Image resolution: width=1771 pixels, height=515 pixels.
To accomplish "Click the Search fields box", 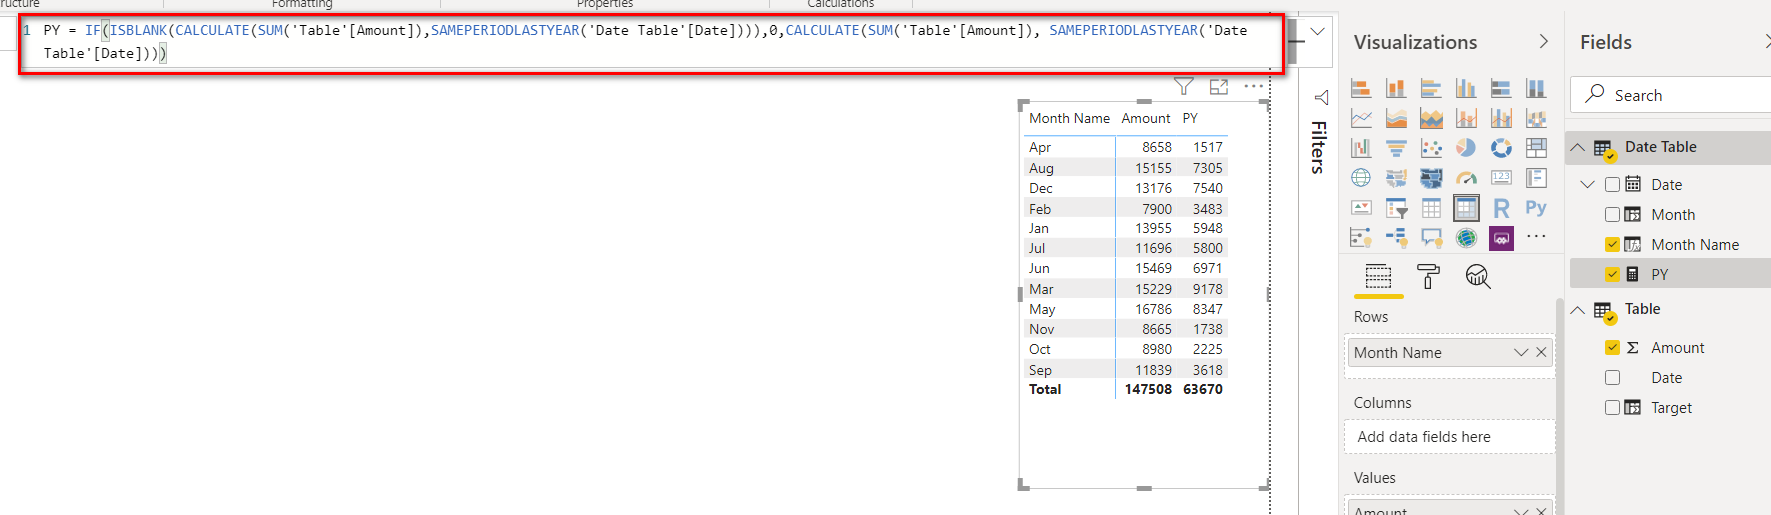I will pos(1670,95).
